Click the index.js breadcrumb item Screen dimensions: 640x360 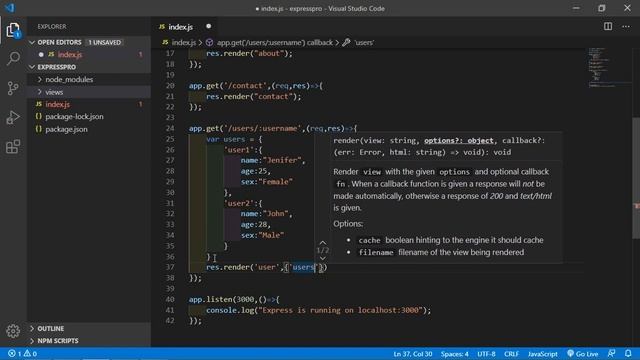click(x=184, y=42)
